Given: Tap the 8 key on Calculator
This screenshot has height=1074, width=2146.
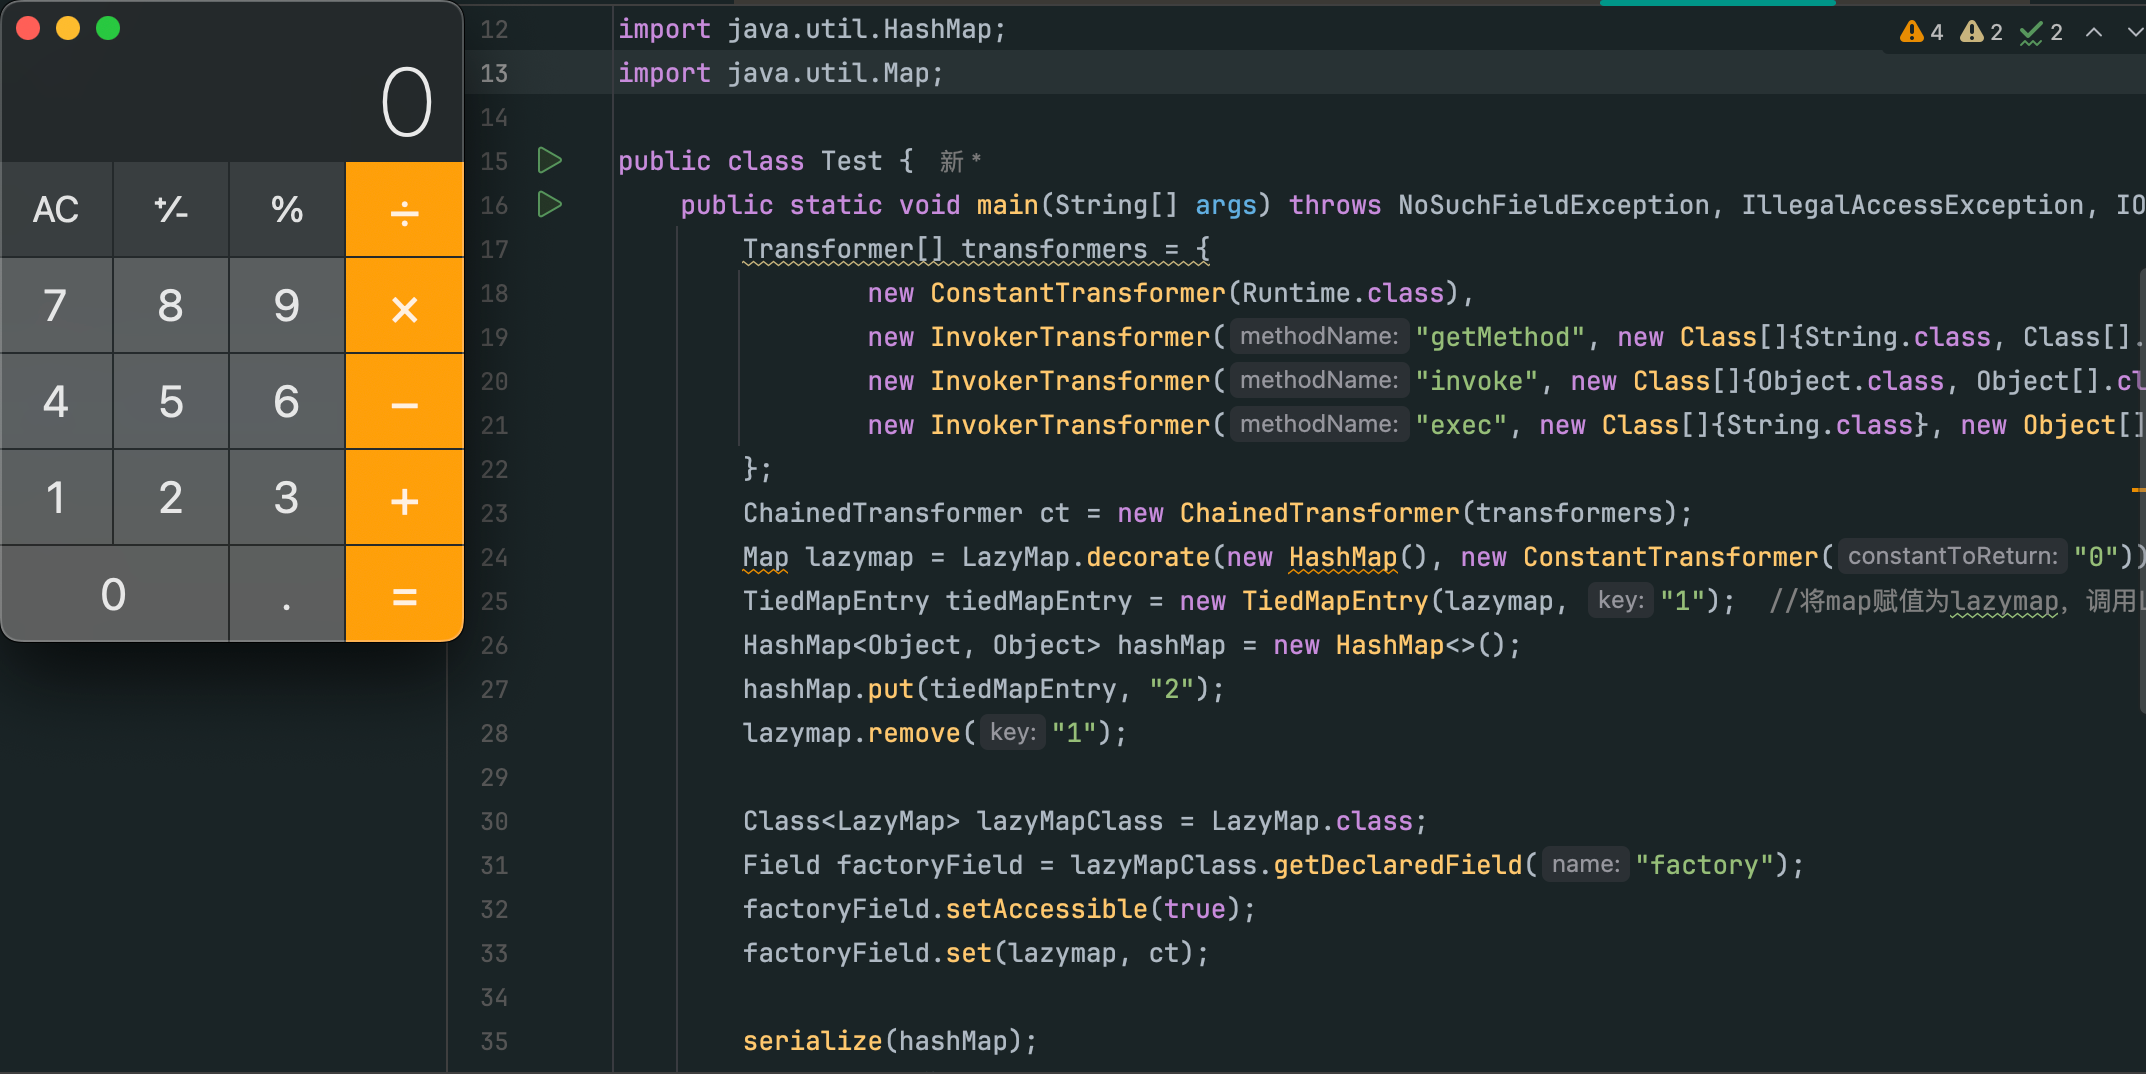Looking at the screenshot, I should point(171,305).
